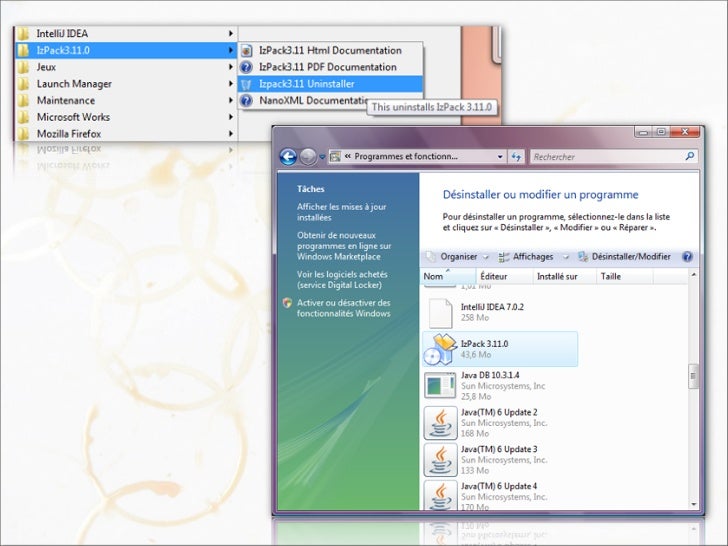Screen dimensions: 728x546
Task: Click the IntelliJ IDEA folder icon
Action: pyautogui.click(x=23, y=33)
